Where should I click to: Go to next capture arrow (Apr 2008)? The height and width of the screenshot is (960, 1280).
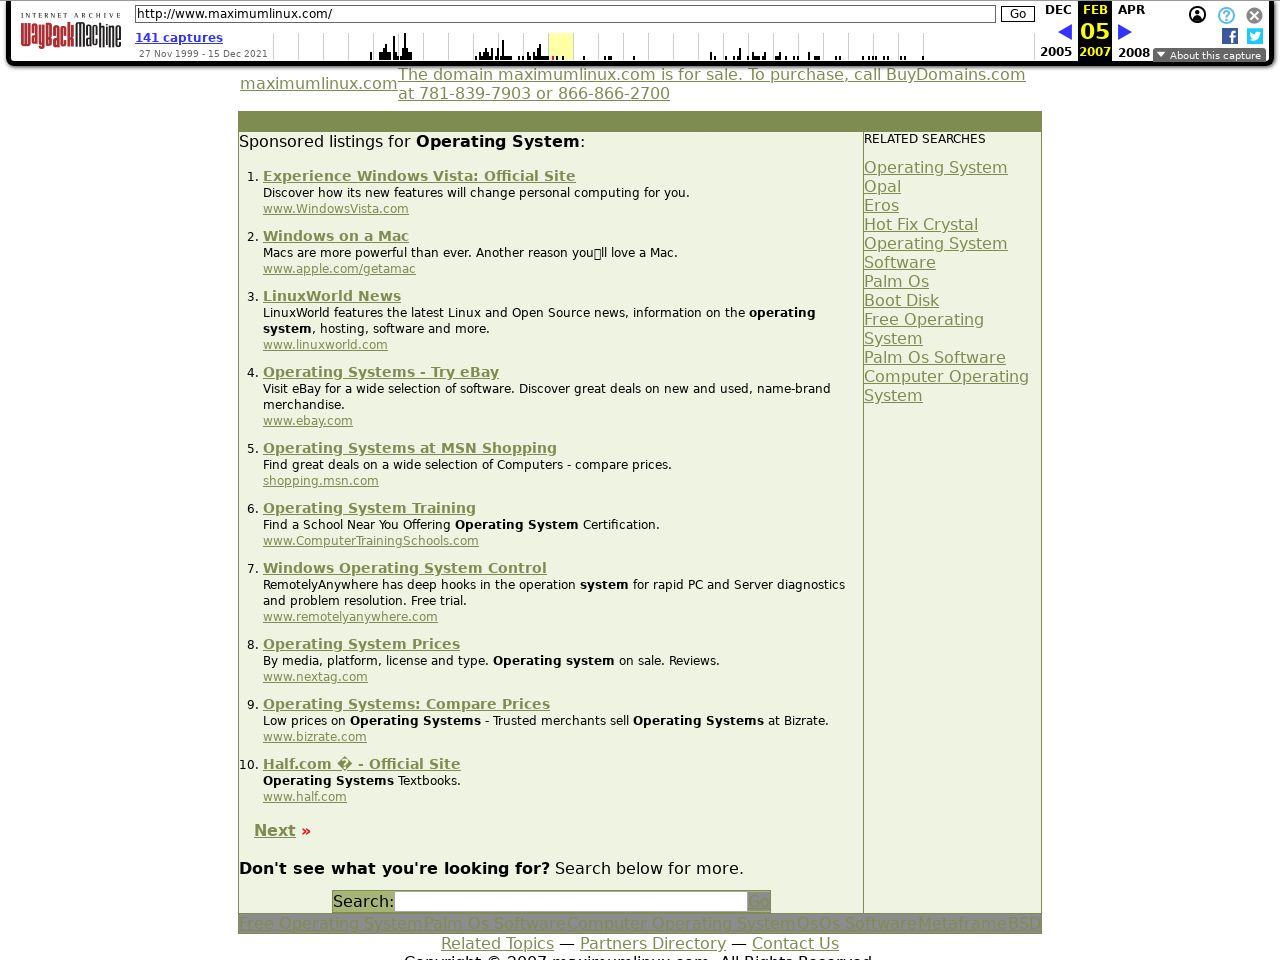pos(1125,32)
